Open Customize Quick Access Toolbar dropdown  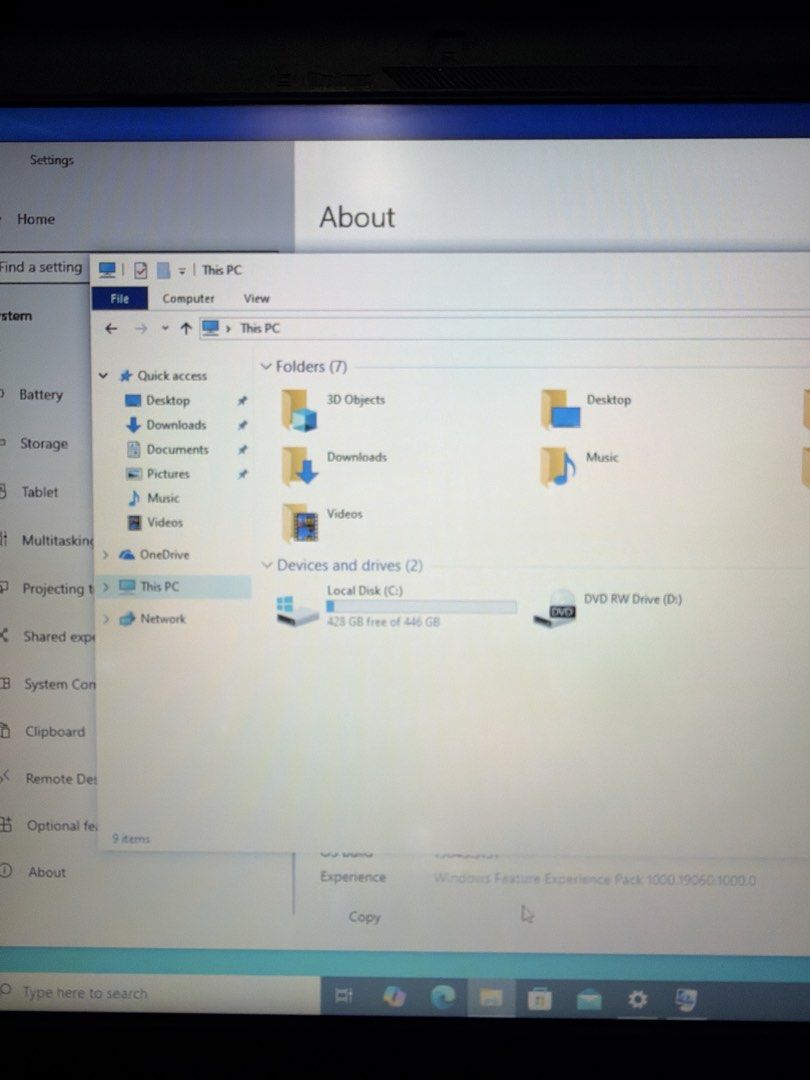click(x=182, y=271)
